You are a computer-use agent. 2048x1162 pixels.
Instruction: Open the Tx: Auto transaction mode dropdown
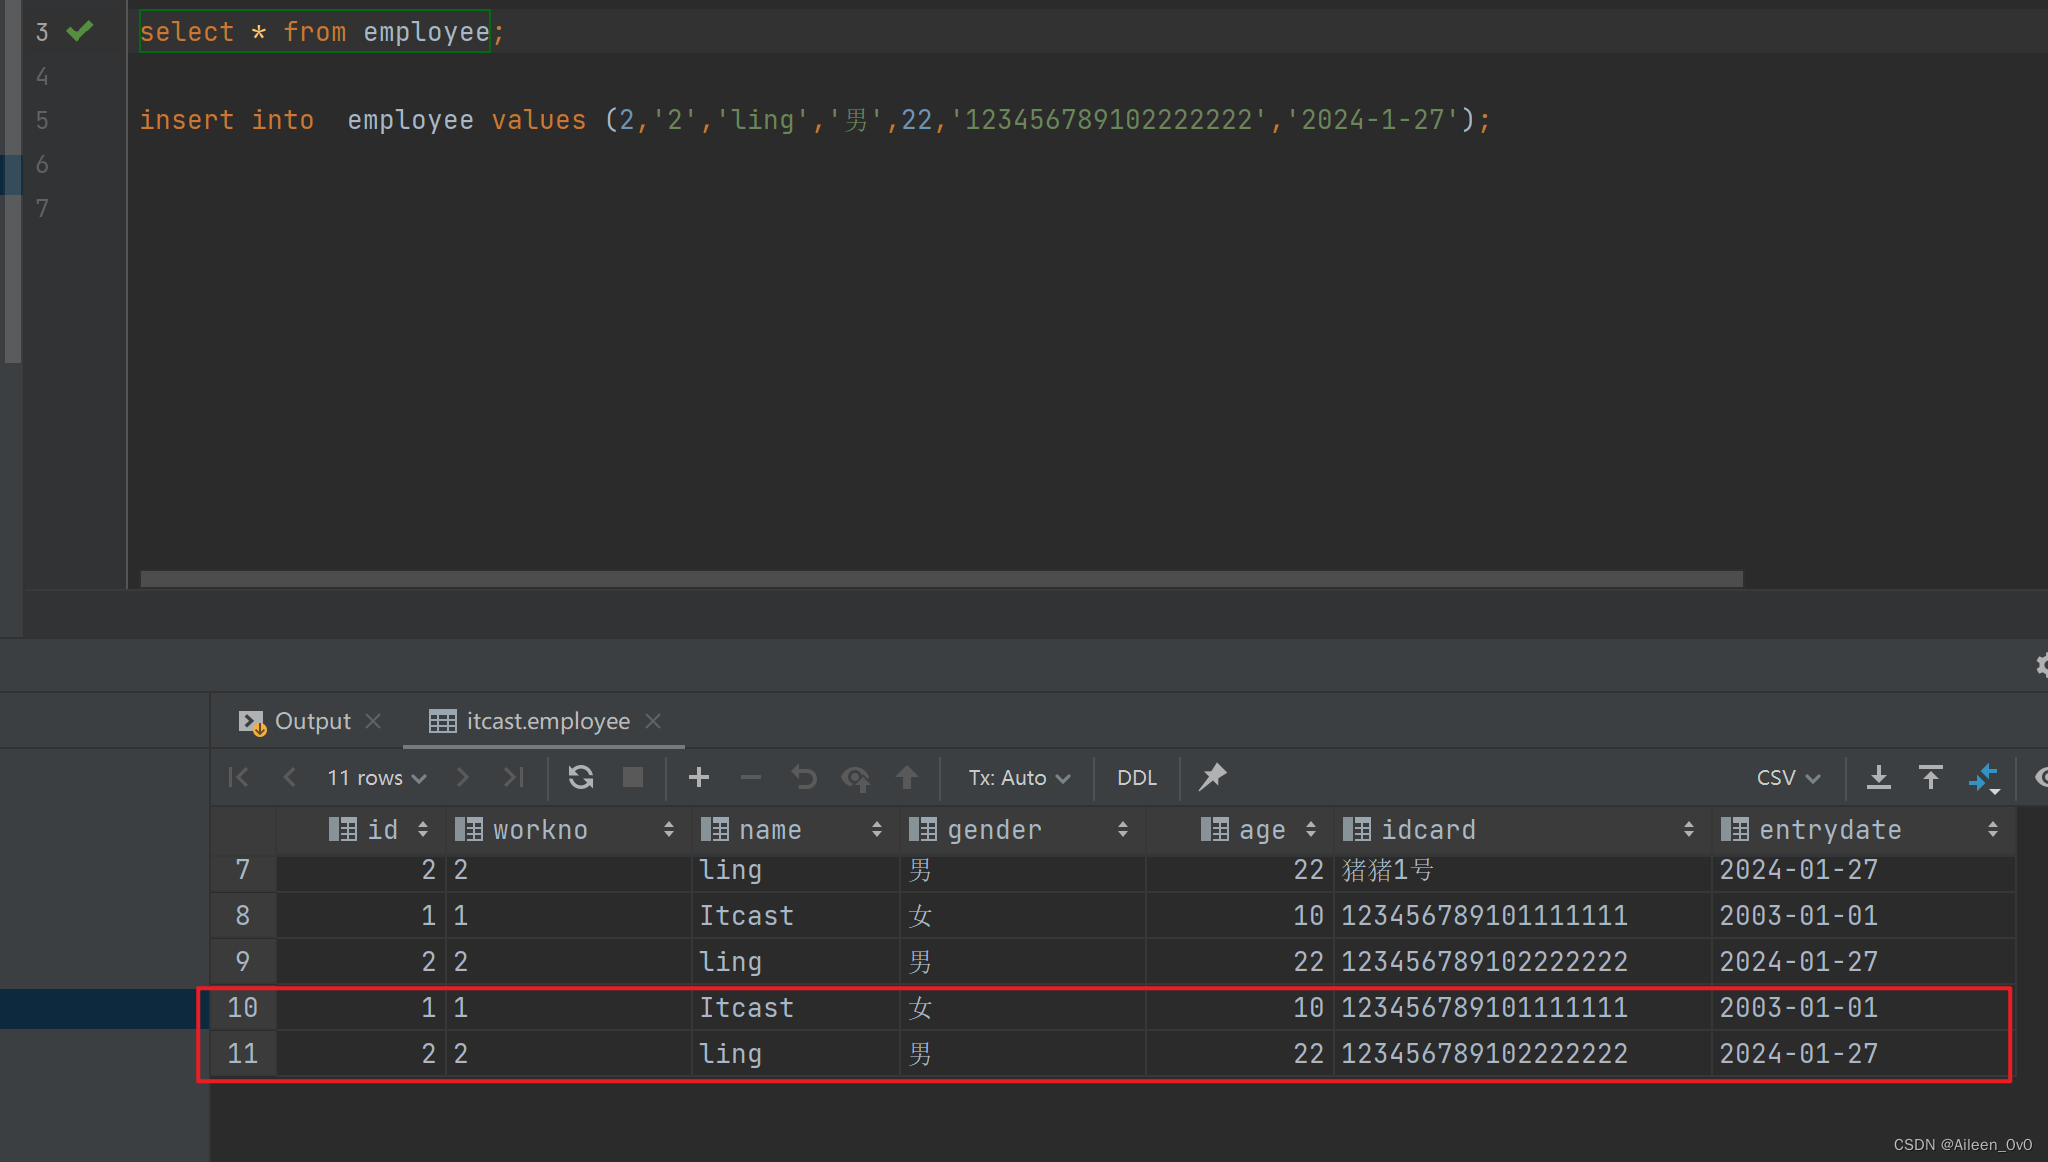pos(1019,778)
